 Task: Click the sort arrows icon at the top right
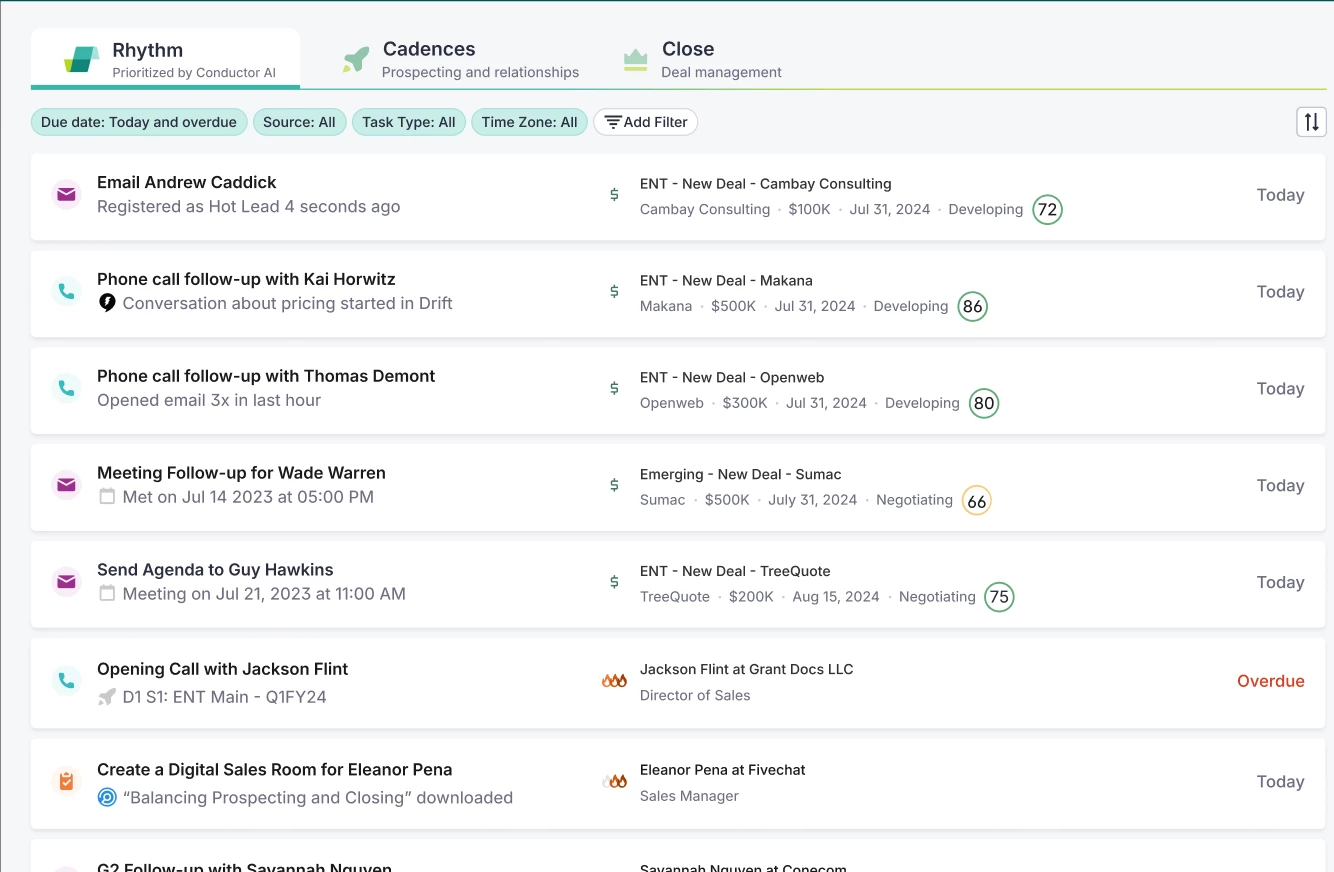click(1311, 122)
